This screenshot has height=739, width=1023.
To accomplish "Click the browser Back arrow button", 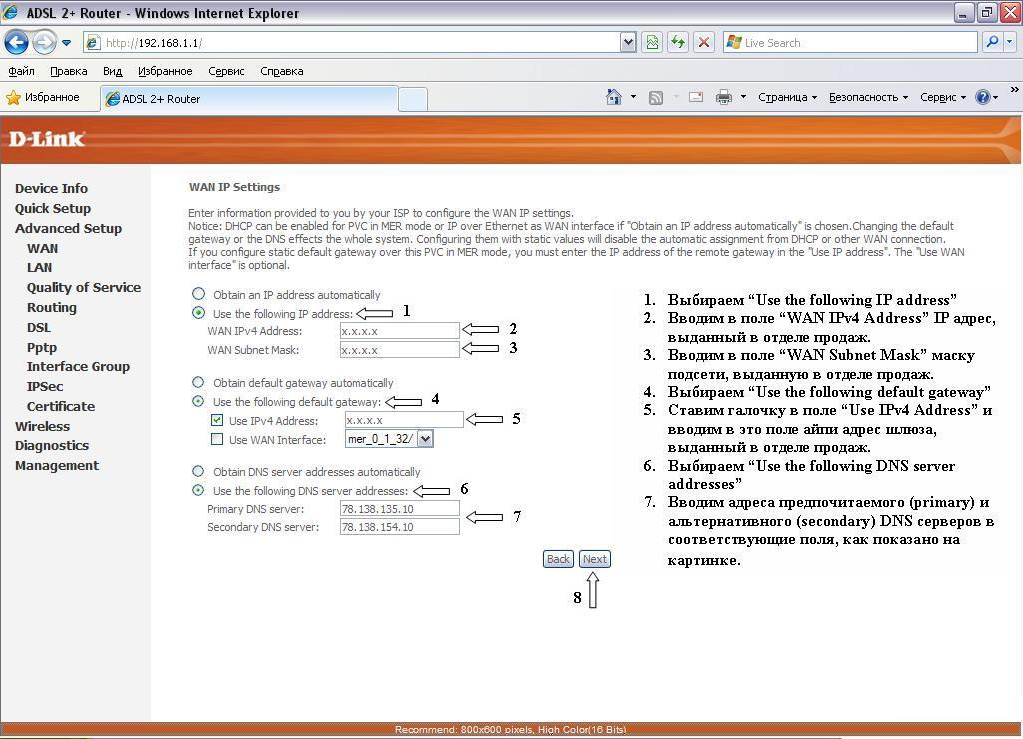I will pyautogui.click(x=16, y=43).
